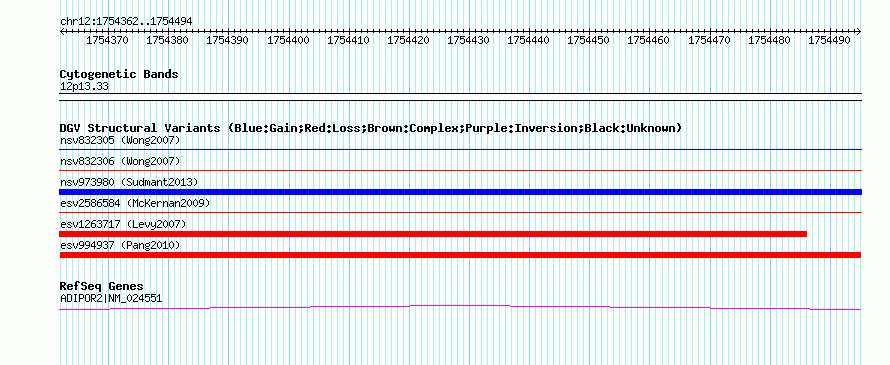The image size is (890, 365).
Task: Click the RefSeq Genes track title
Action: tap(102, 286)
